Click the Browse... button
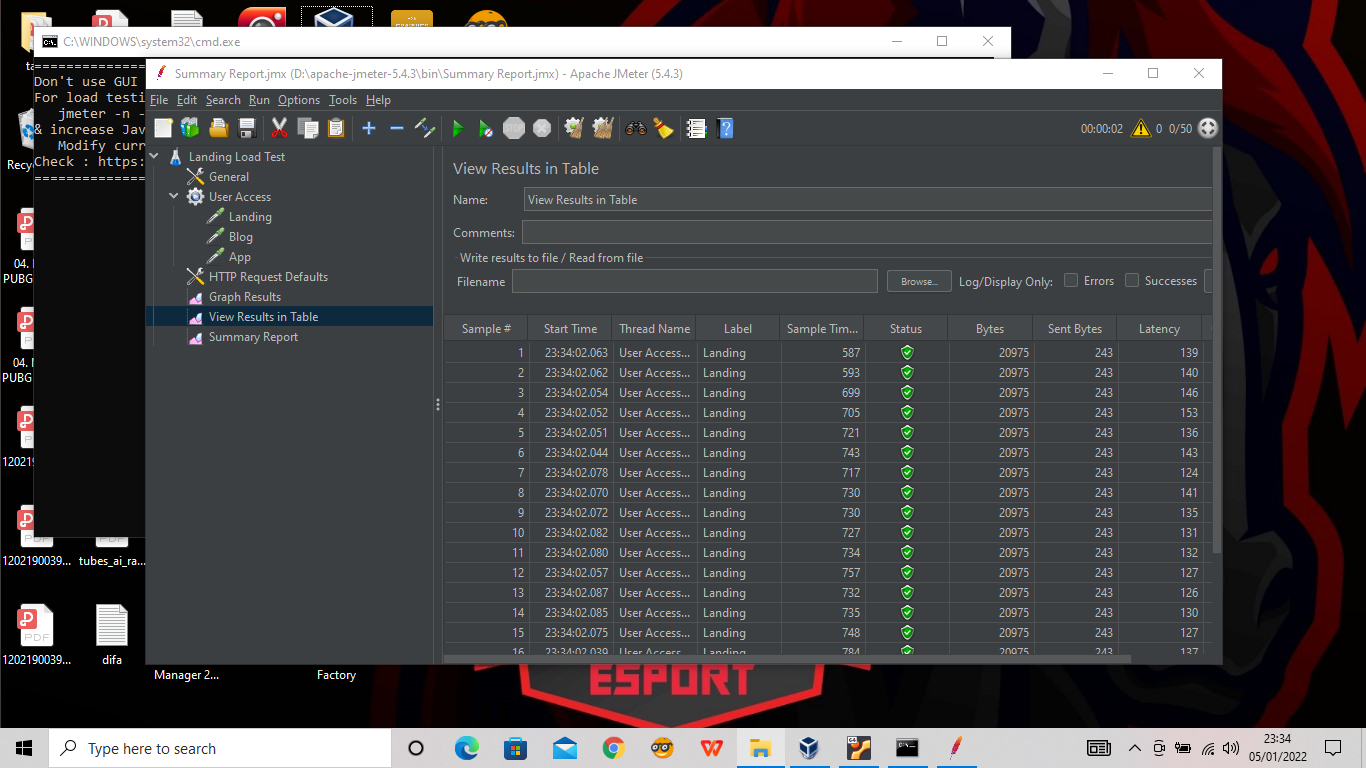The height and width of the screenshot is (768, 1366). [x=919, y=281]
